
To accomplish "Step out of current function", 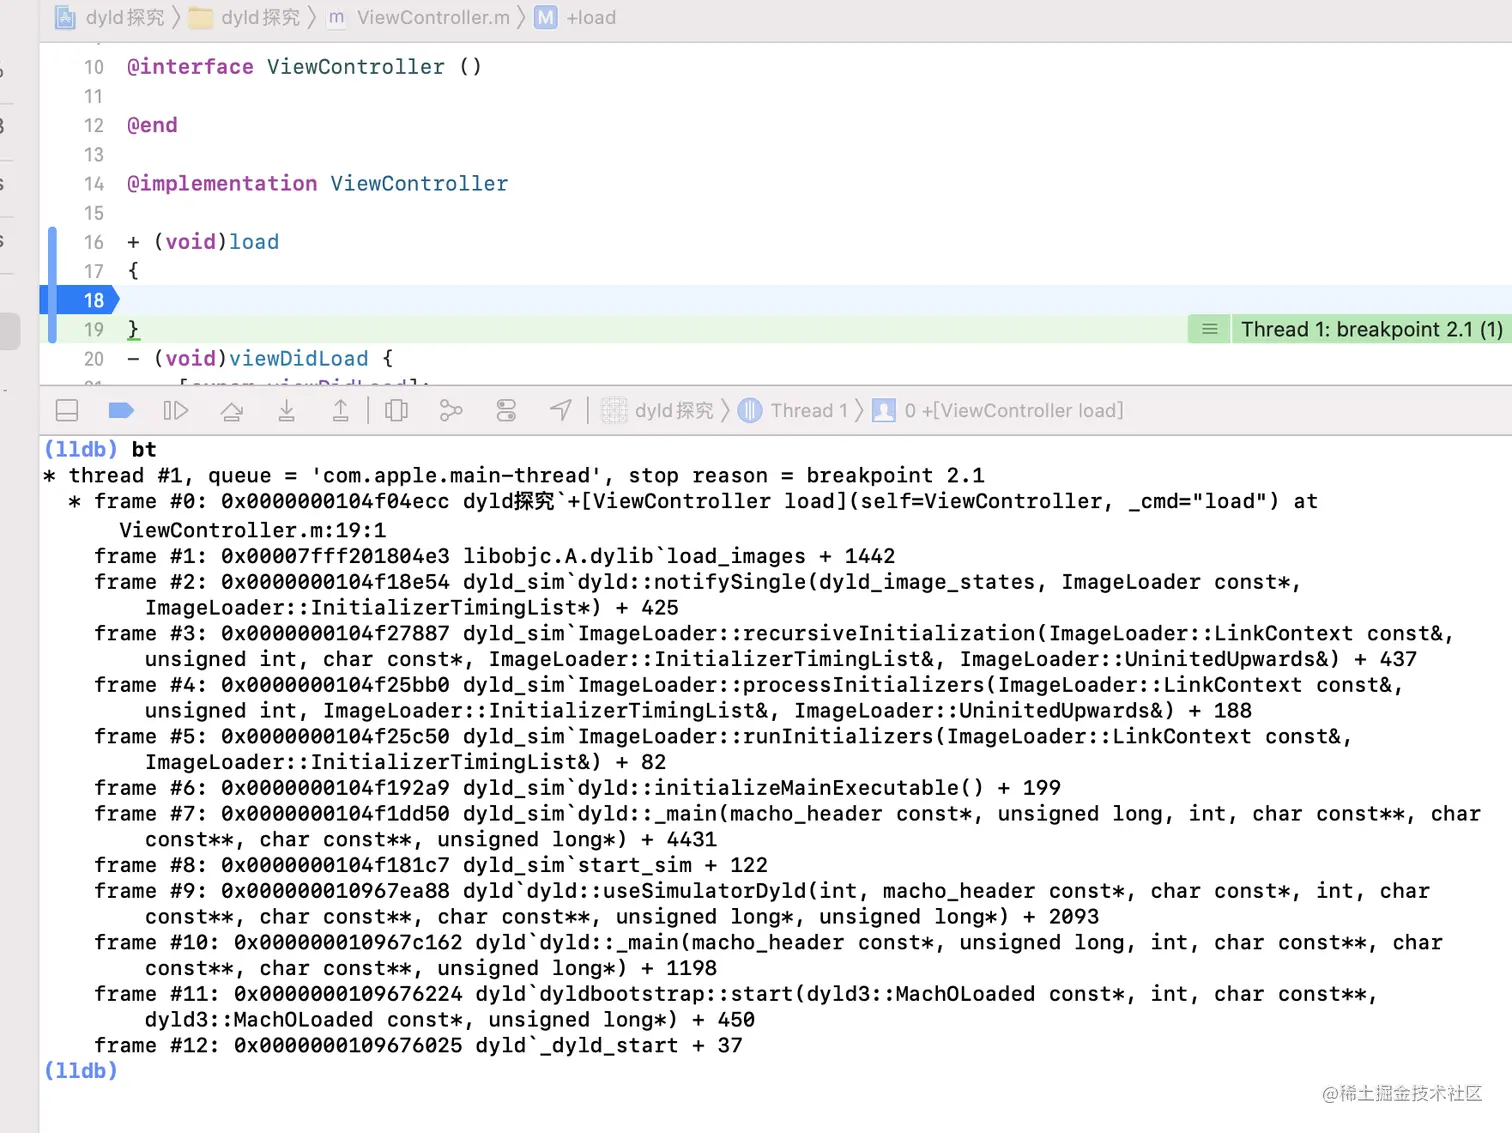I will [x=341, y=410].
